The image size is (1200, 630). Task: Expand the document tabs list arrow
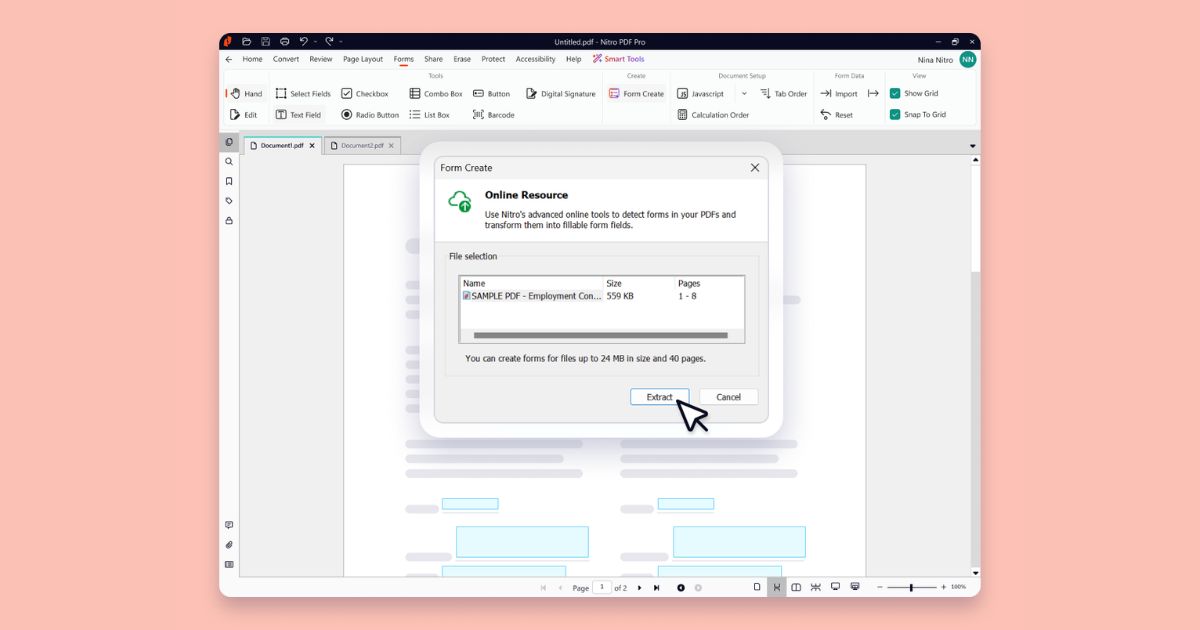click(973, 146)
